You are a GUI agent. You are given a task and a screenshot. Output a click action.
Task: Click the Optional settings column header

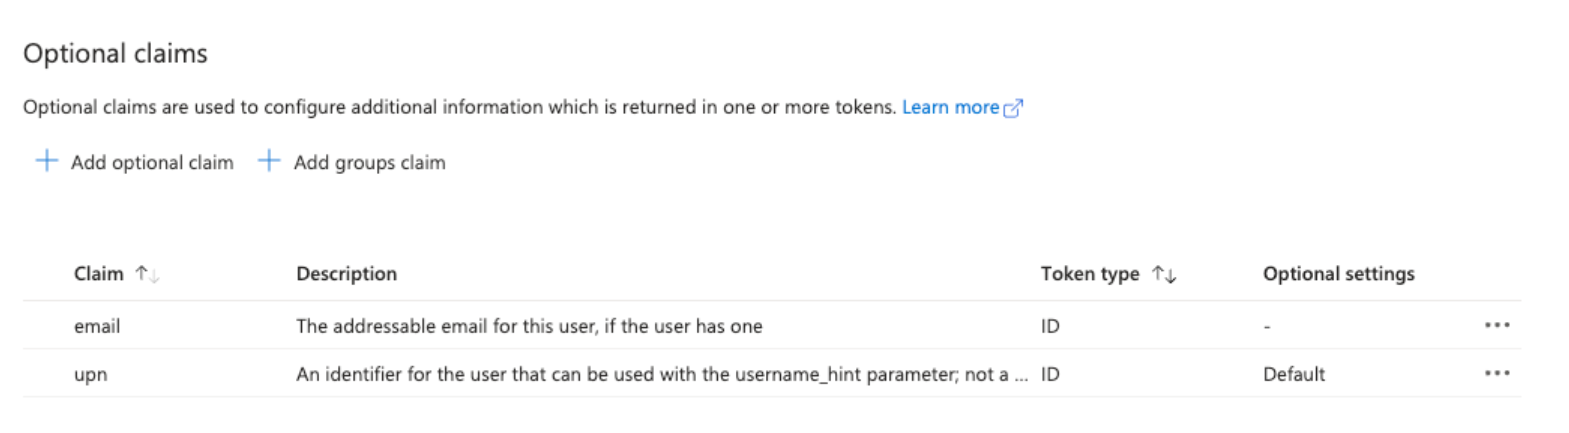point(1338,274)
